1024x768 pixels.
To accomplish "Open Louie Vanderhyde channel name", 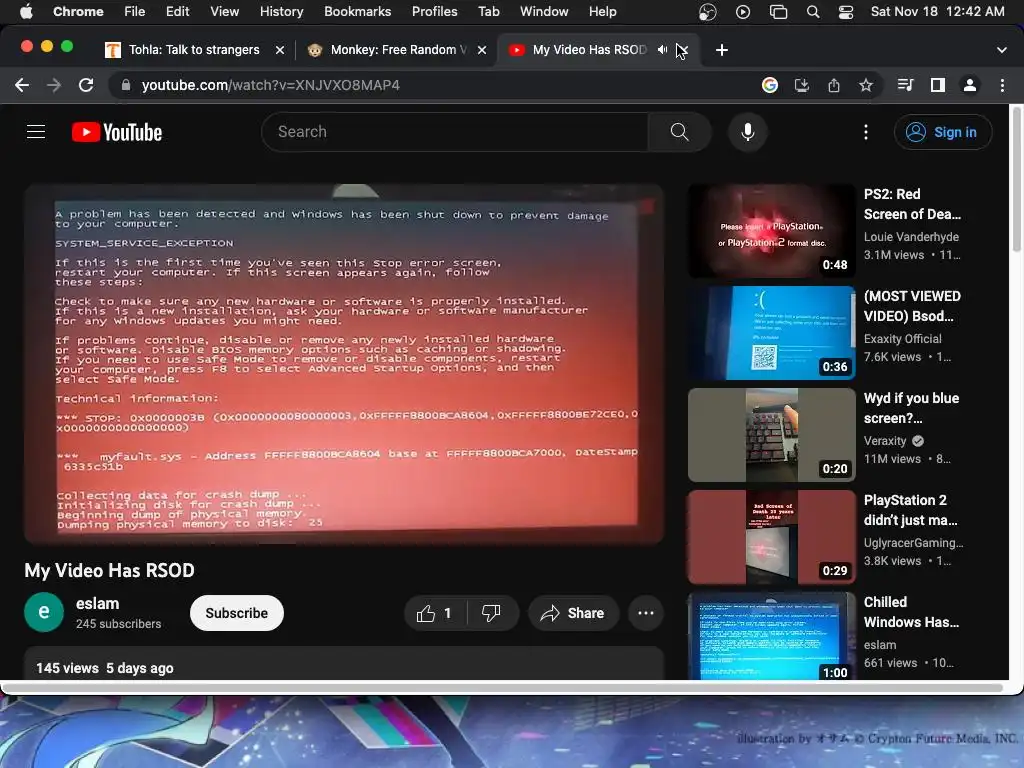I will [911, 236].
